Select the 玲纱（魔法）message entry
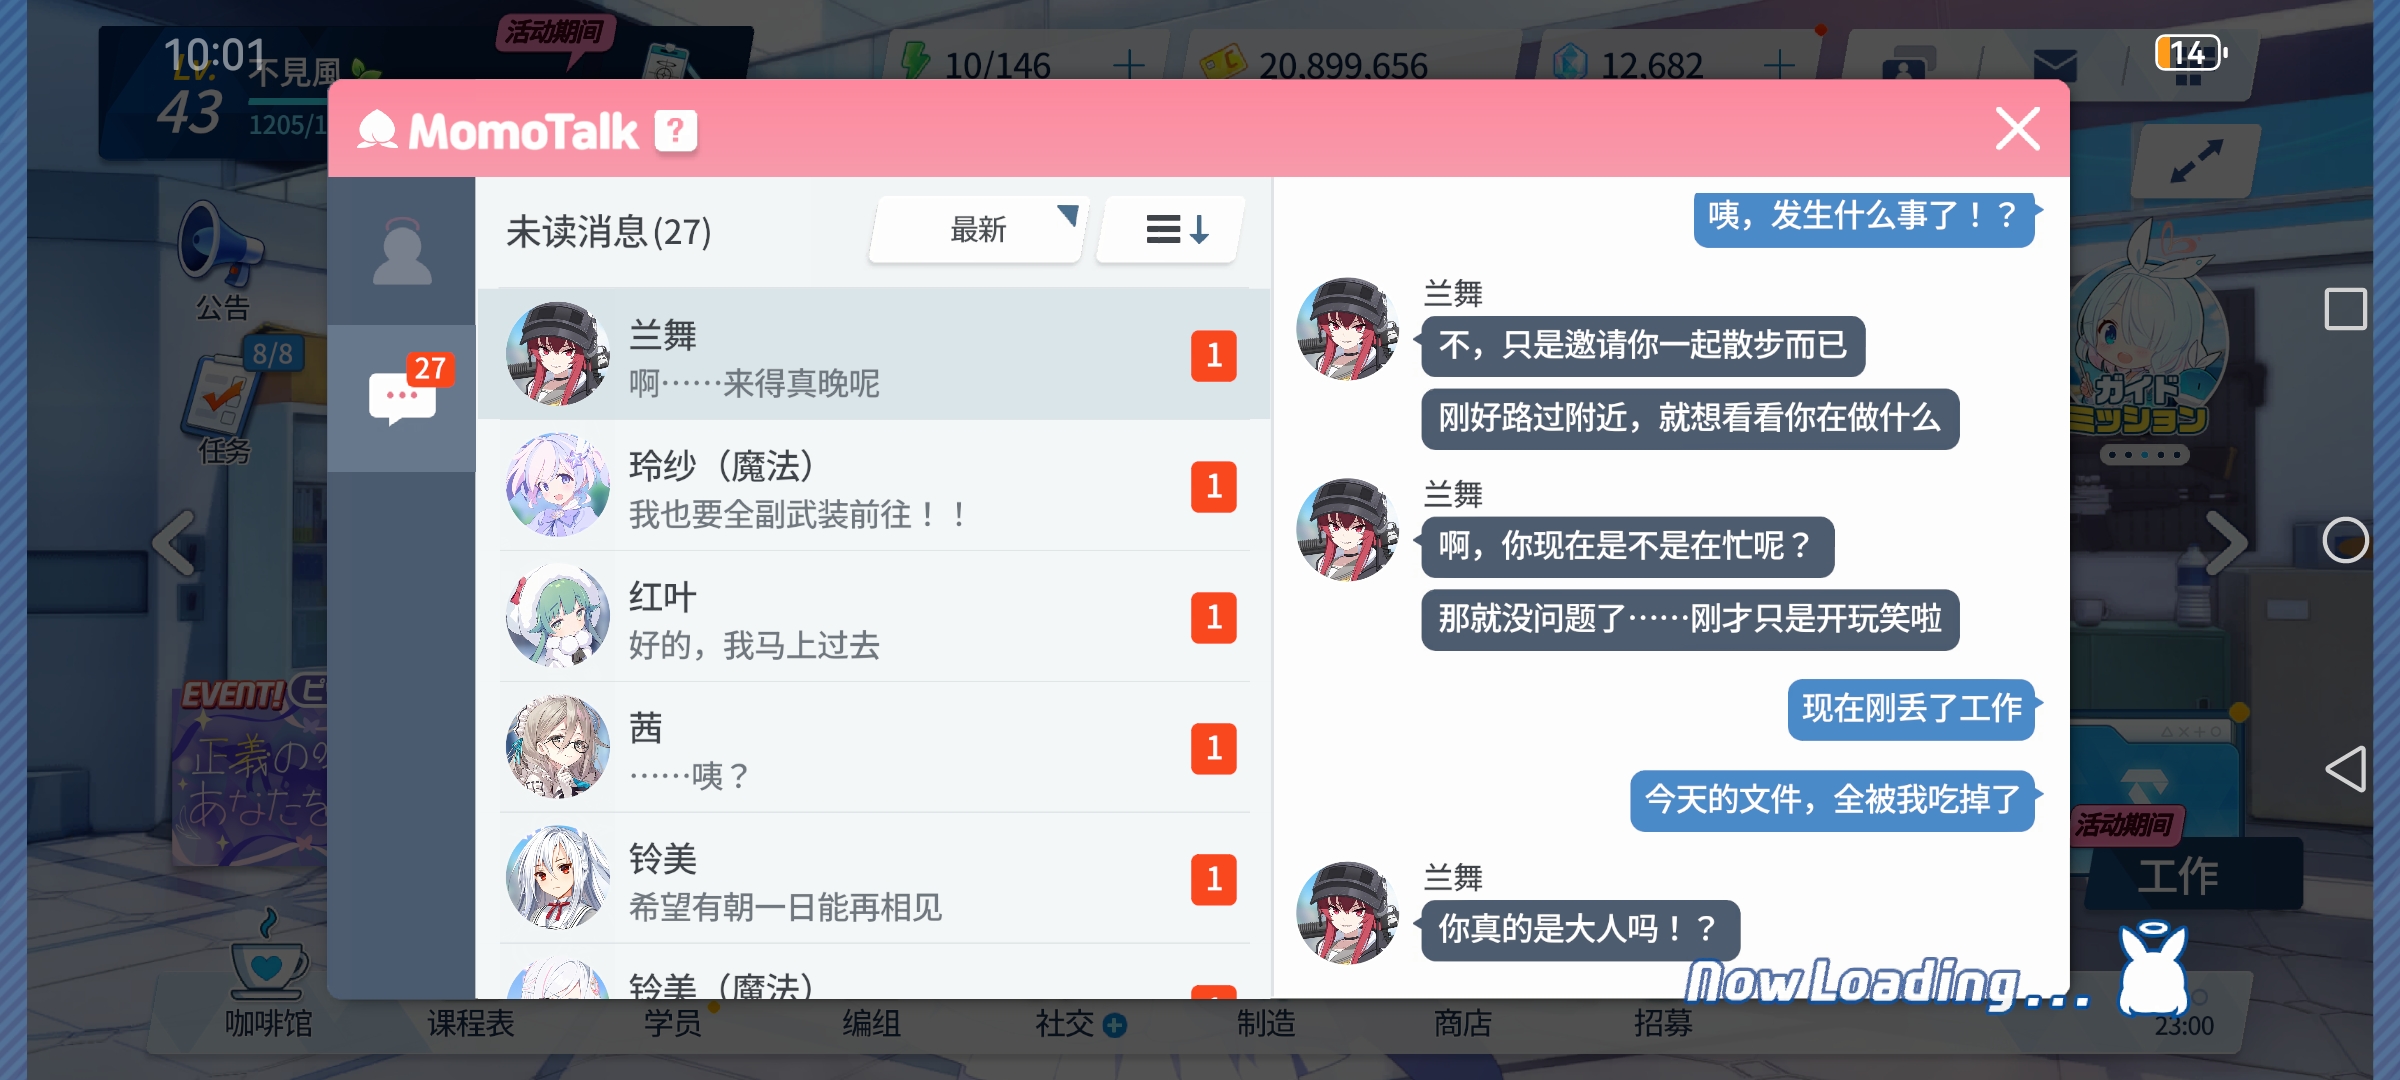The width and height of the screenshot is (2400, 1080). click(x=873, y=487)
